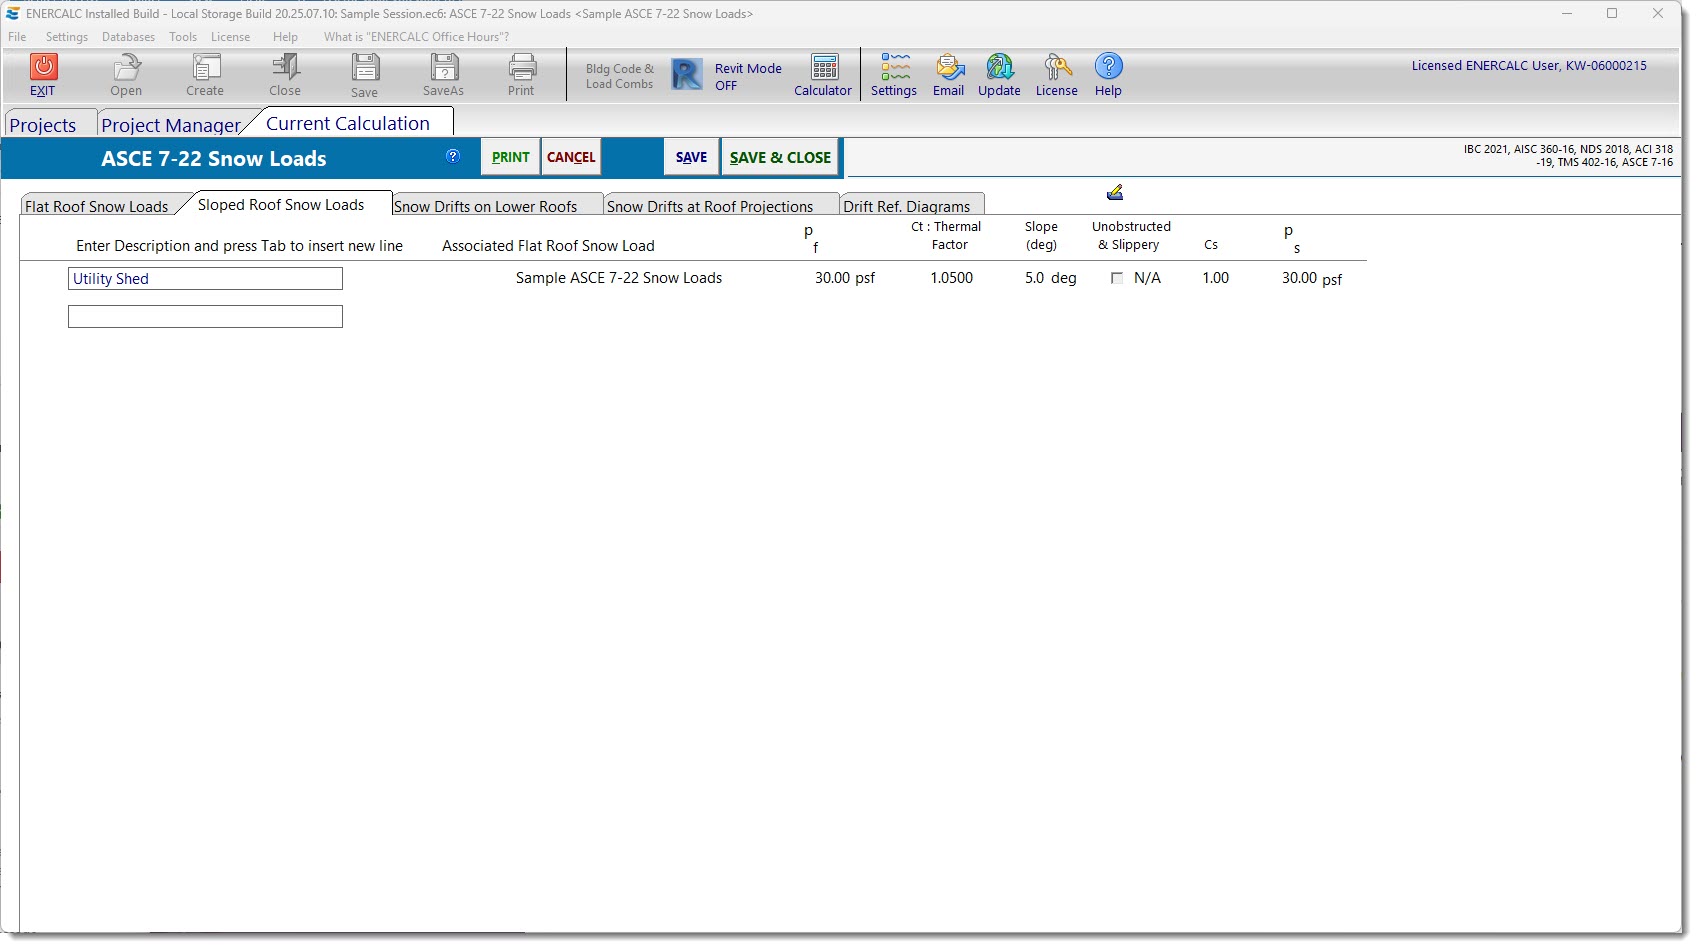Click the ps result 30.00 psf
The height and width of the screenshot is (948, 1697).
click(x=1312, y=279)
